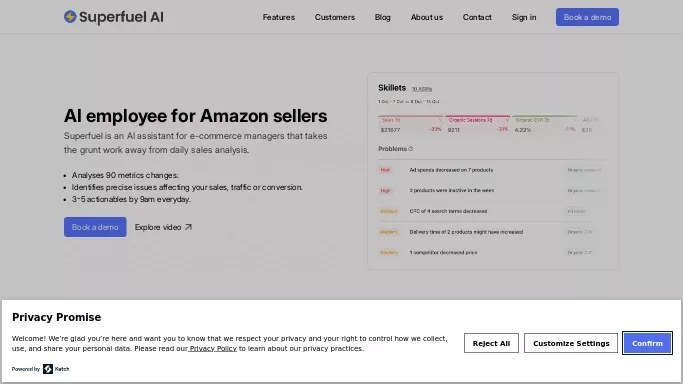Expand the Sales 7d metric dropdown
This screenshot has width=683, height=384.
tap(440, 120)
